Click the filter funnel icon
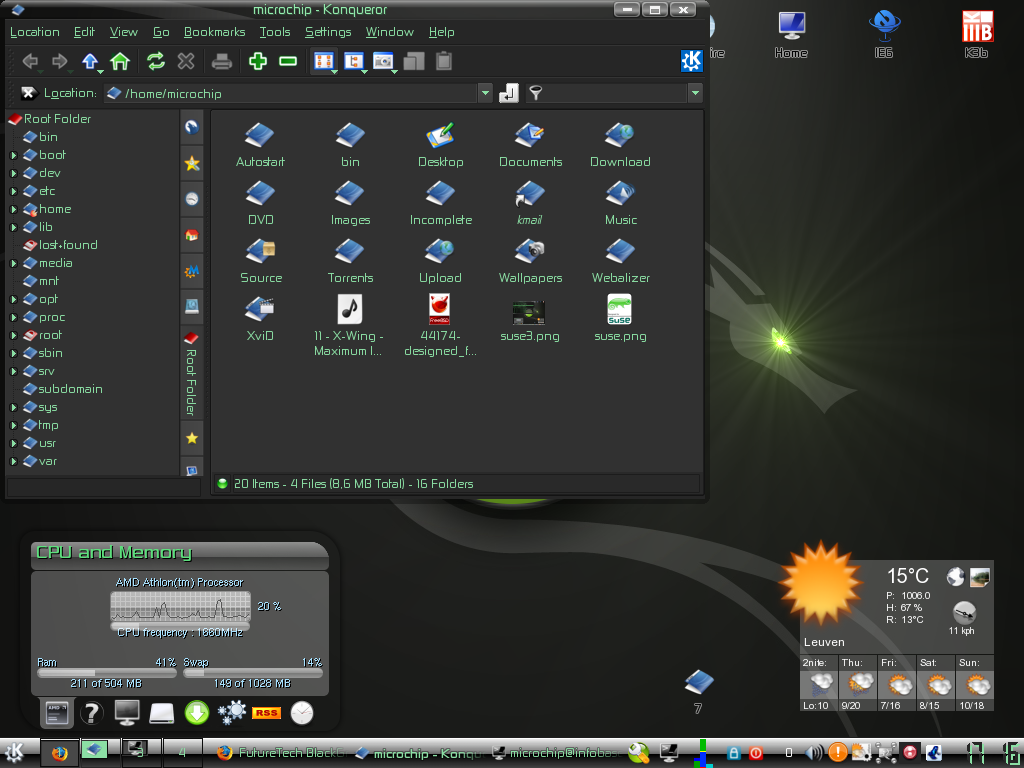This screenshot has height=768, width=1024. point(536,93)
